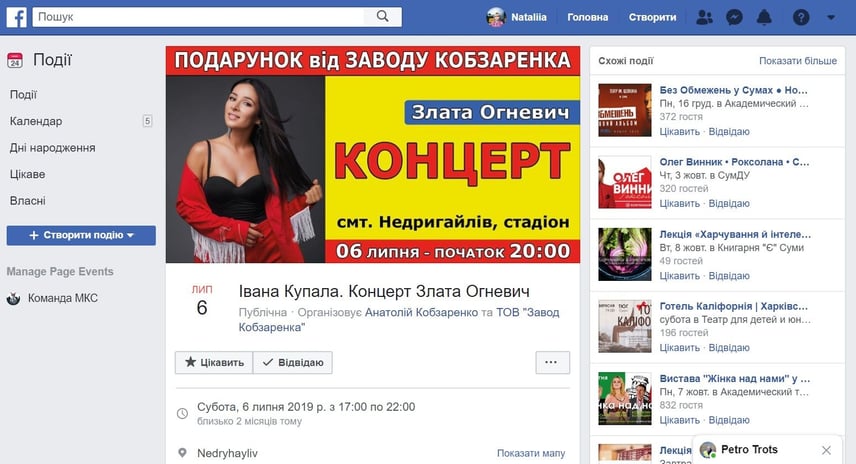Select Дні народження in the sidebar
The height and width of the screenshot is (464, 856).
click(x=52, y=148)
